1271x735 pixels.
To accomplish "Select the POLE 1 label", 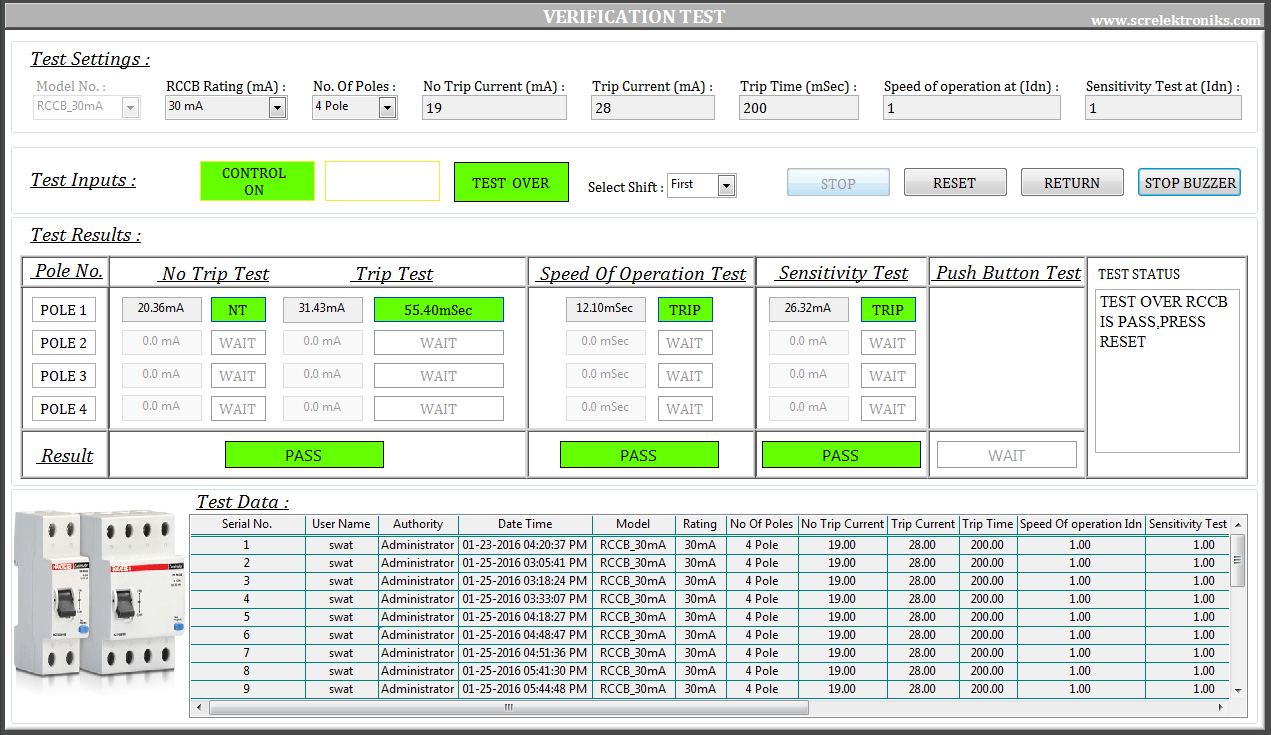I will [x=64, y=309].
